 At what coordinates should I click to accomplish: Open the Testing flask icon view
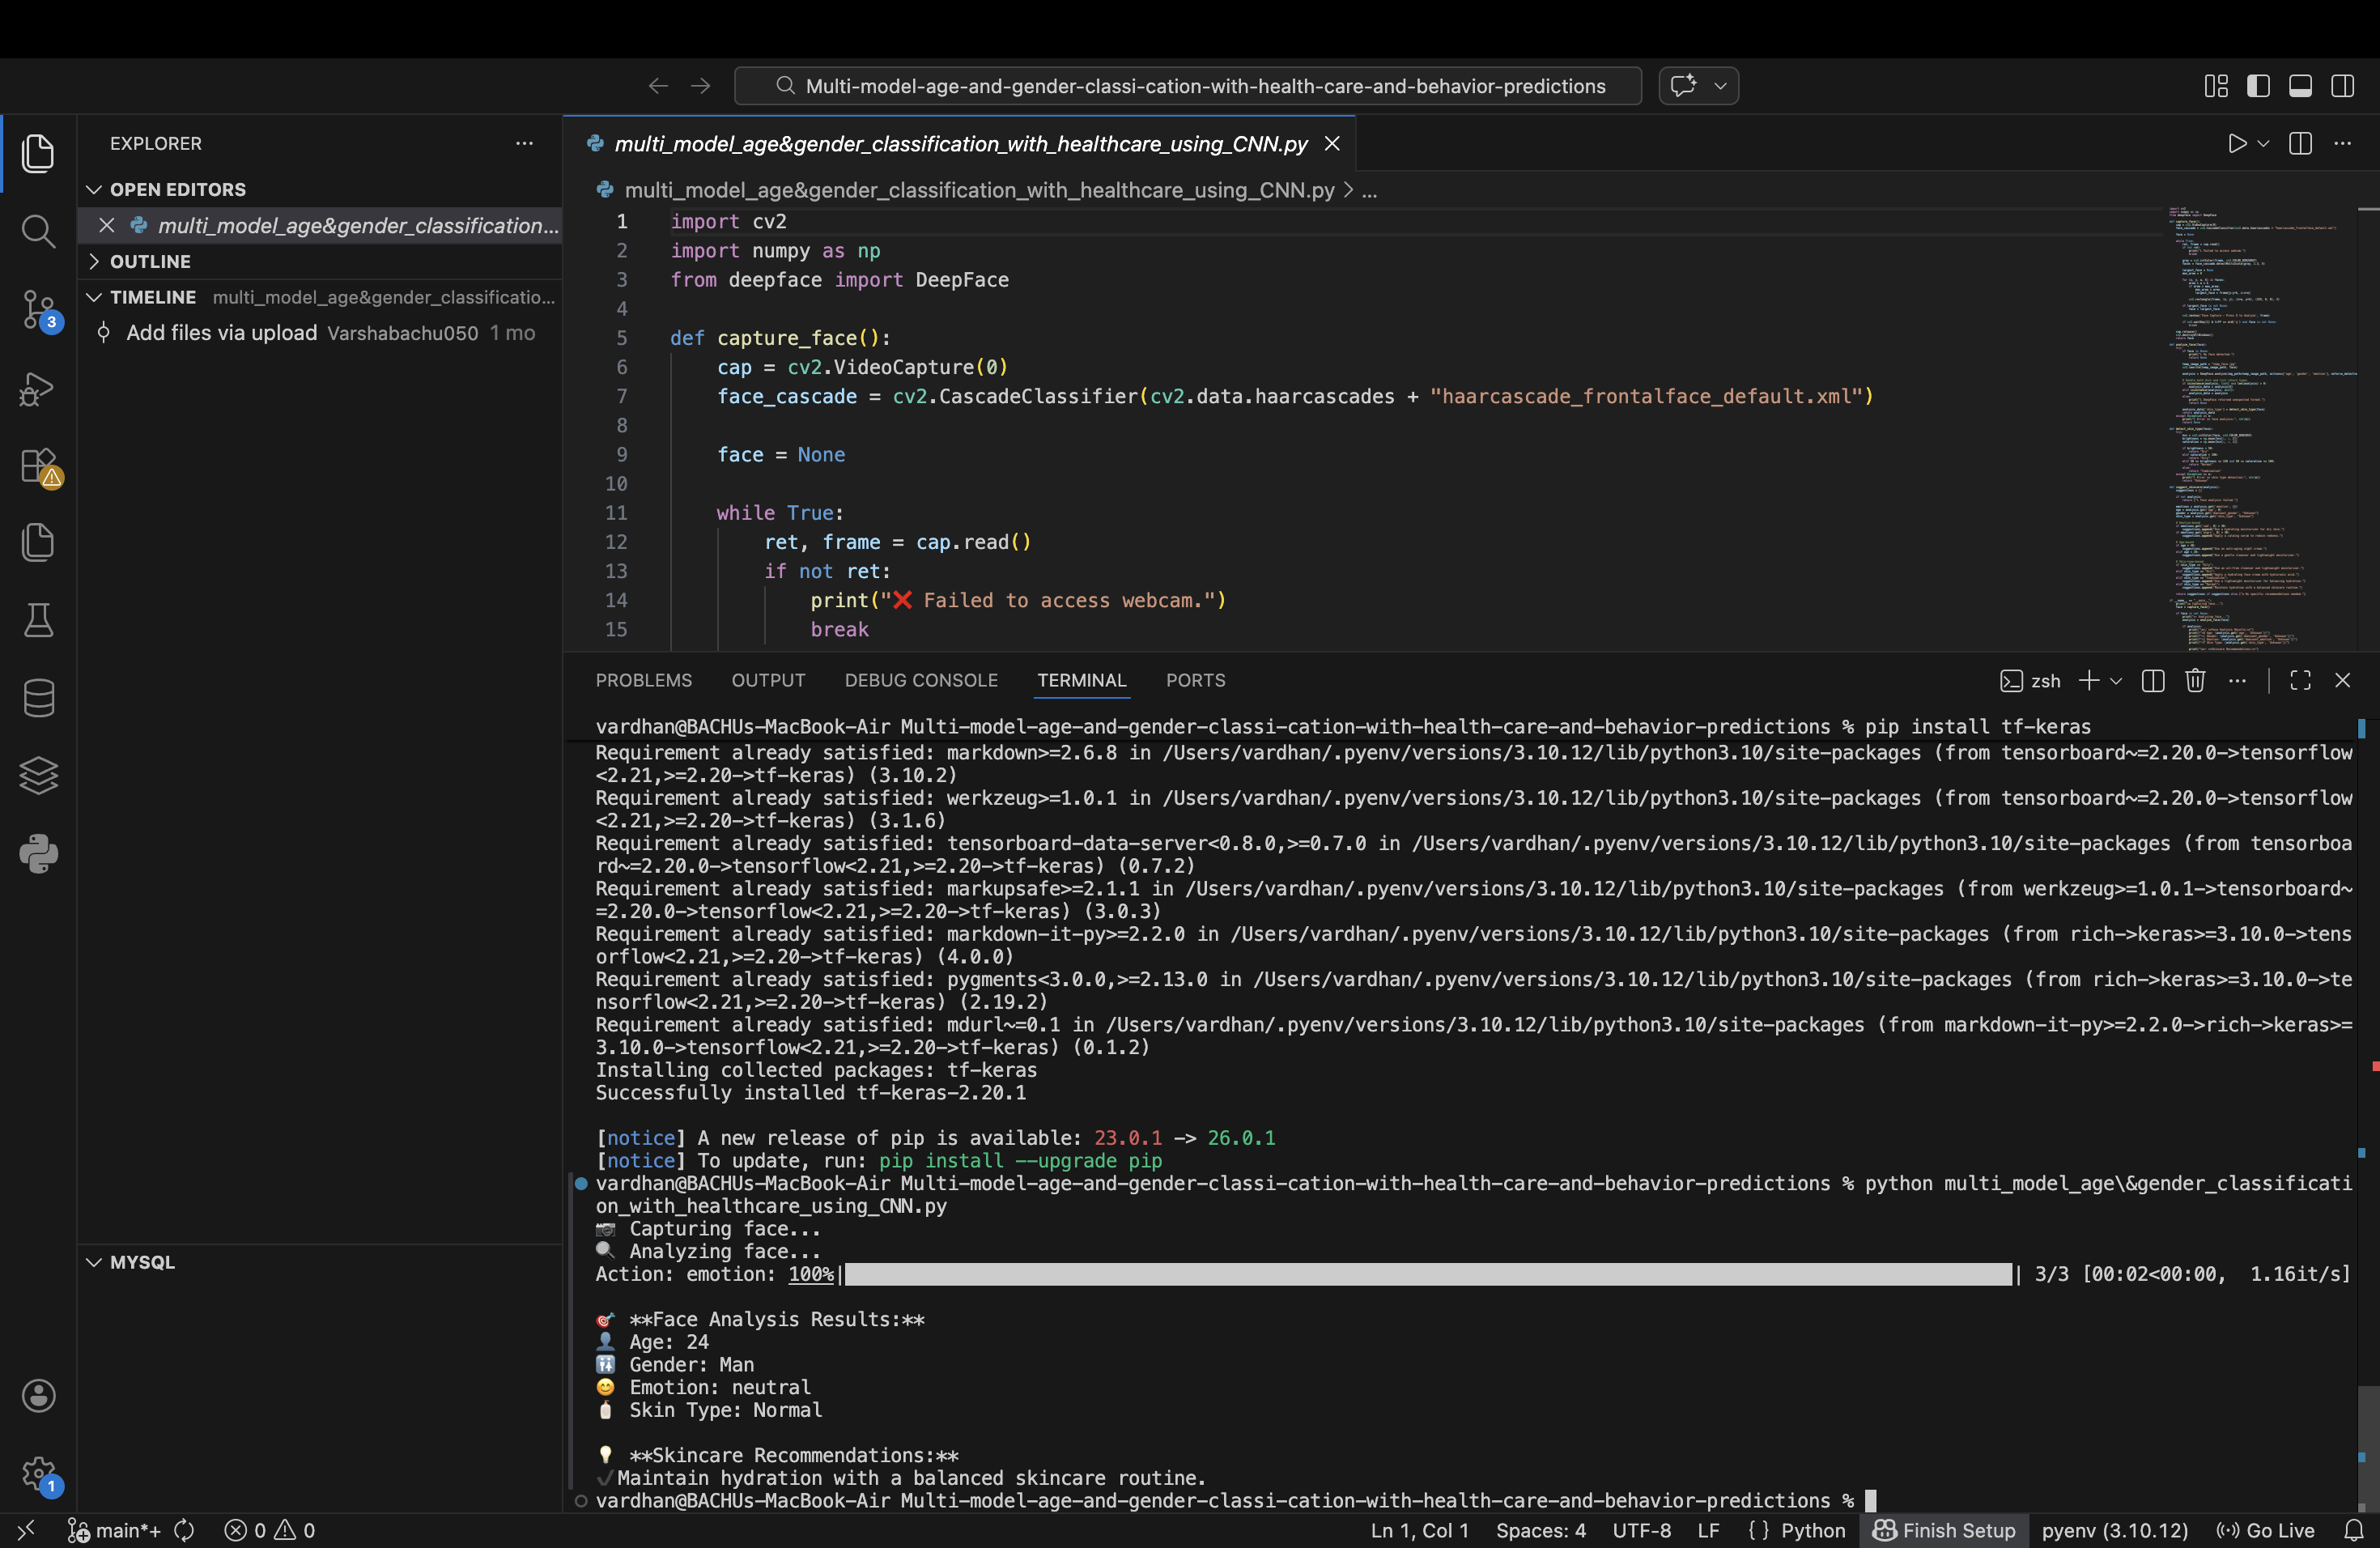click(x=38, y=620)
